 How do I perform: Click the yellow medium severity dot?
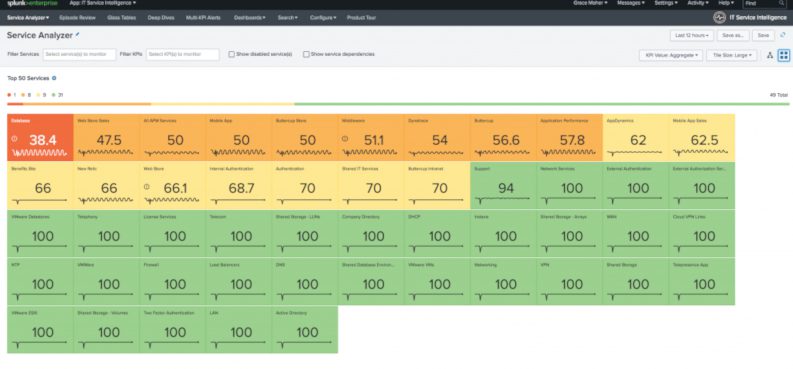38,95
